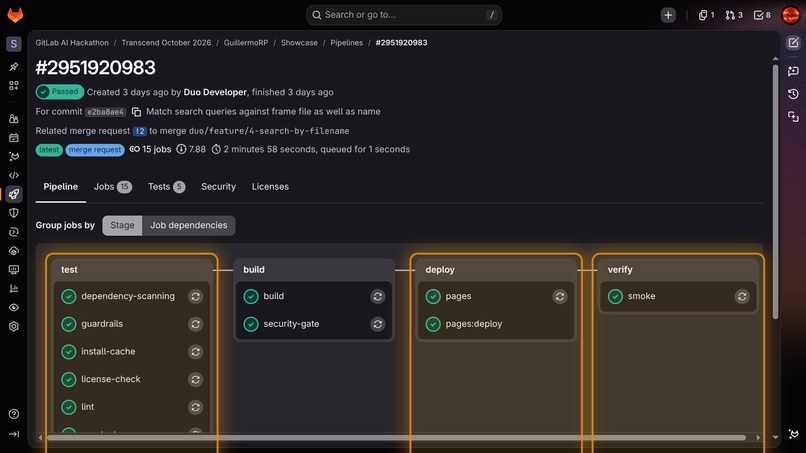Group jobs by Stage
This screenshot has height=453, width=806.
coord(122,225)
